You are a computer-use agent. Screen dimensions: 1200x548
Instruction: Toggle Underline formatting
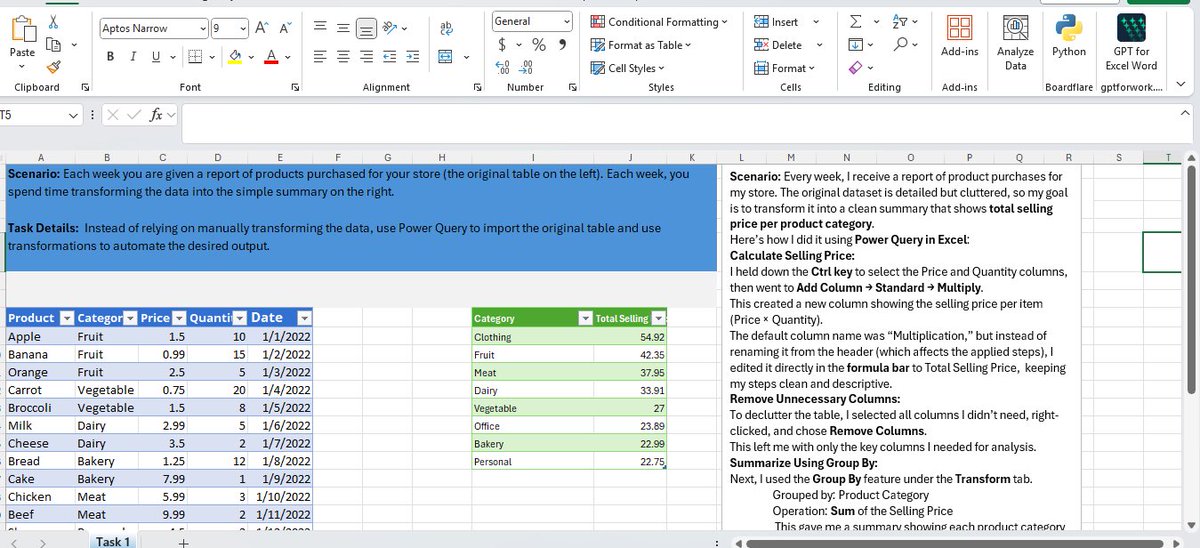tap(156, 57)
